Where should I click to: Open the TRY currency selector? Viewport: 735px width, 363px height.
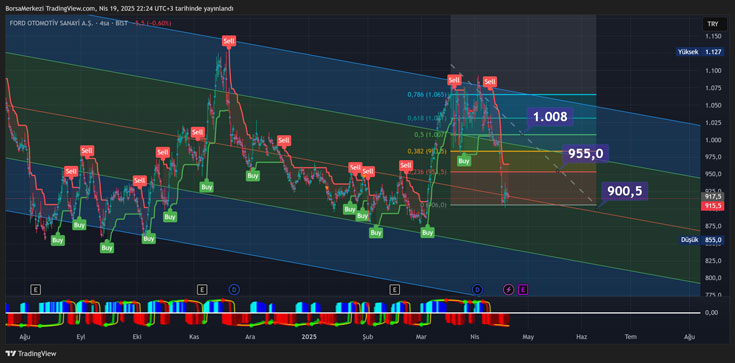[712, 24]
